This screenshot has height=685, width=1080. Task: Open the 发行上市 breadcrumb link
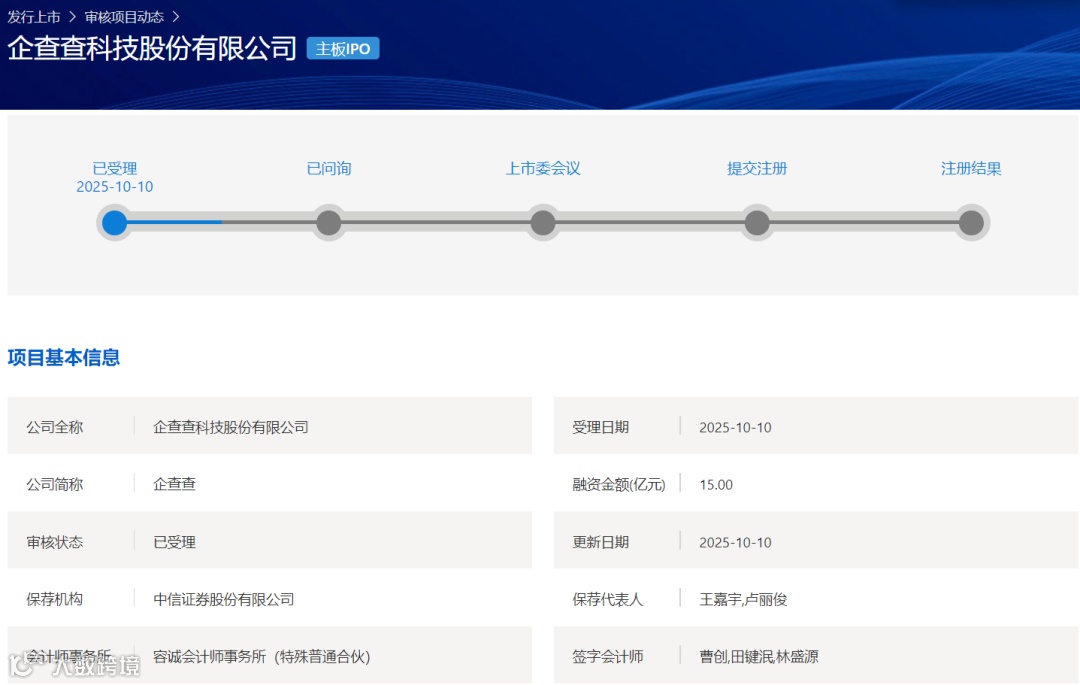[34, 17]
